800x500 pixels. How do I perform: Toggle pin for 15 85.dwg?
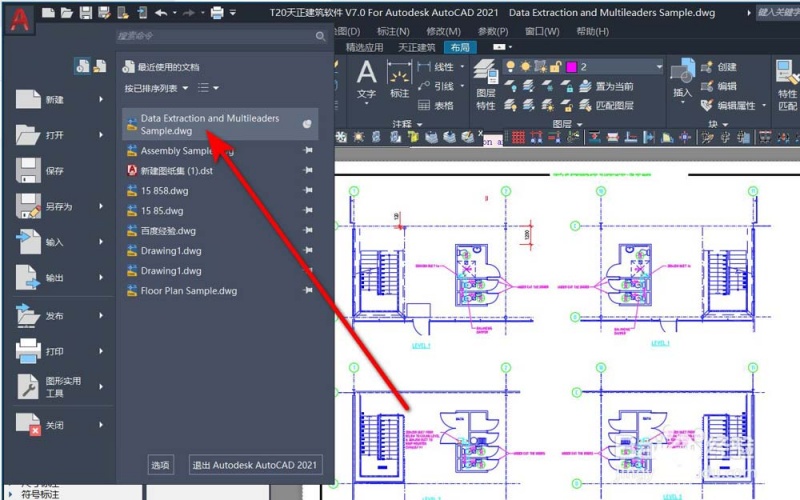pyautogui.click(x=308, y=210)
